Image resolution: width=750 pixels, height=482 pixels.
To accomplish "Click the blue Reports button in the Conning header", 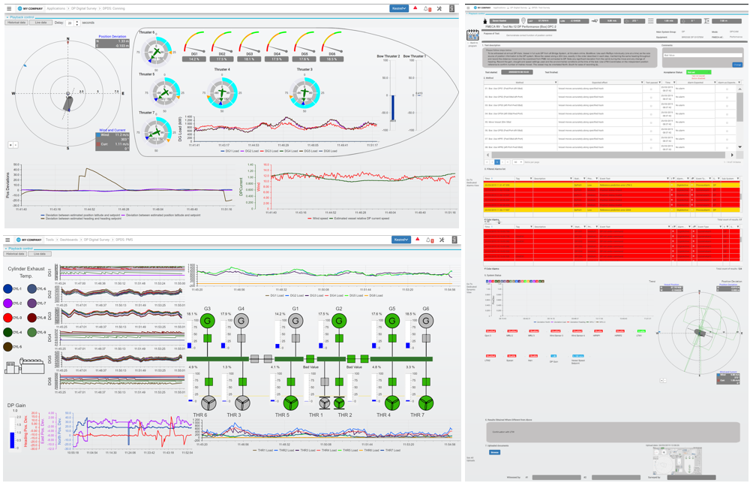I will click(x=399, y=8).
